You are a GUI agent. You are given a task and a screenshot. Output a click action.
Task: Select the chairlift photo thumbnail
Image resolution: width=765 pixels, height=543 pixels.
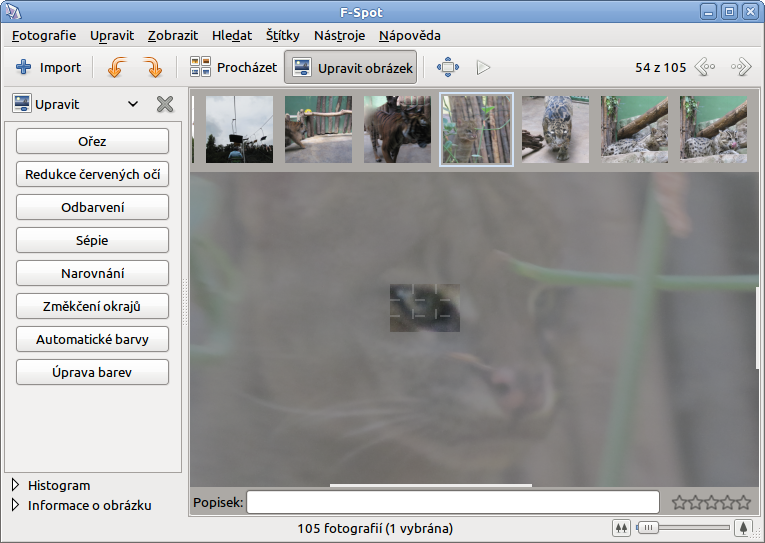point(239,129)
